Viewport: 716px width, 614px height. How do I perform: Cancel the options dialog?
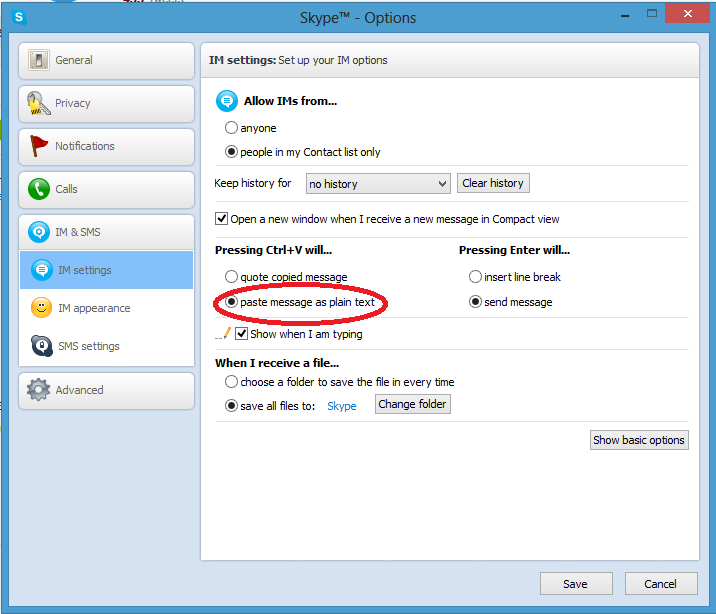click(661, 584)
